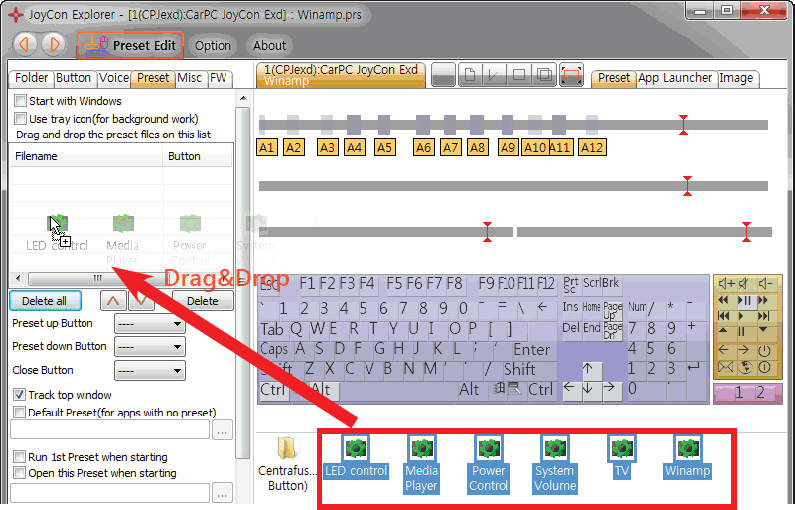Switch to the Folder tab
Image resolution: width=795 pixels, height=510 pixels.
click(x=31, y=78)
